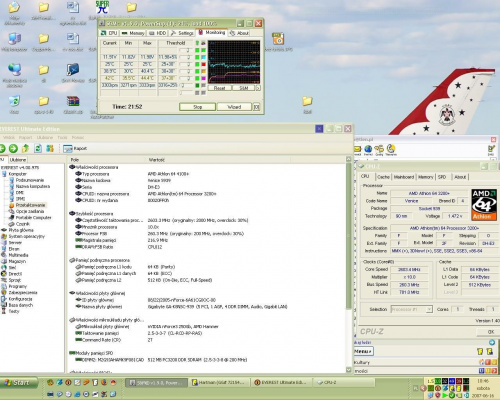This screenshot has height=400, width=500.
Task: Select System operacyjny in EVEREST tree
Action: tap(26, 236)
